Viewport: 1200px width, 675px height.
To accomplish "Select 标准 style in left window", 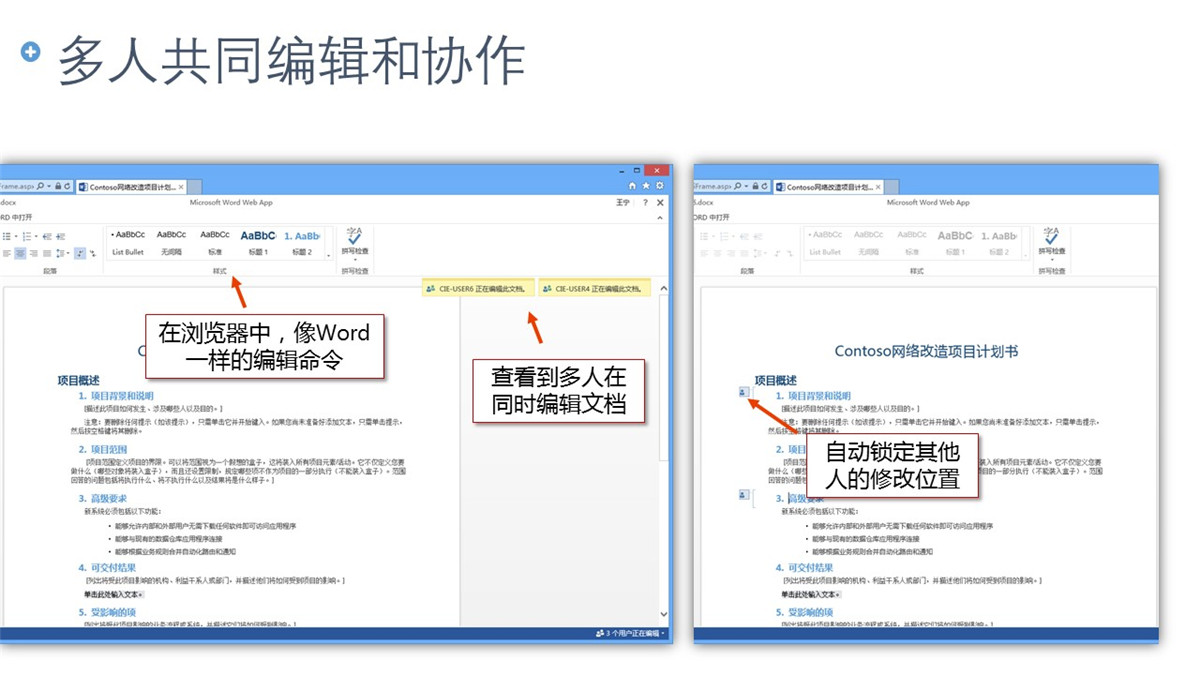I will pyautogui.click(x=214, y=243).
